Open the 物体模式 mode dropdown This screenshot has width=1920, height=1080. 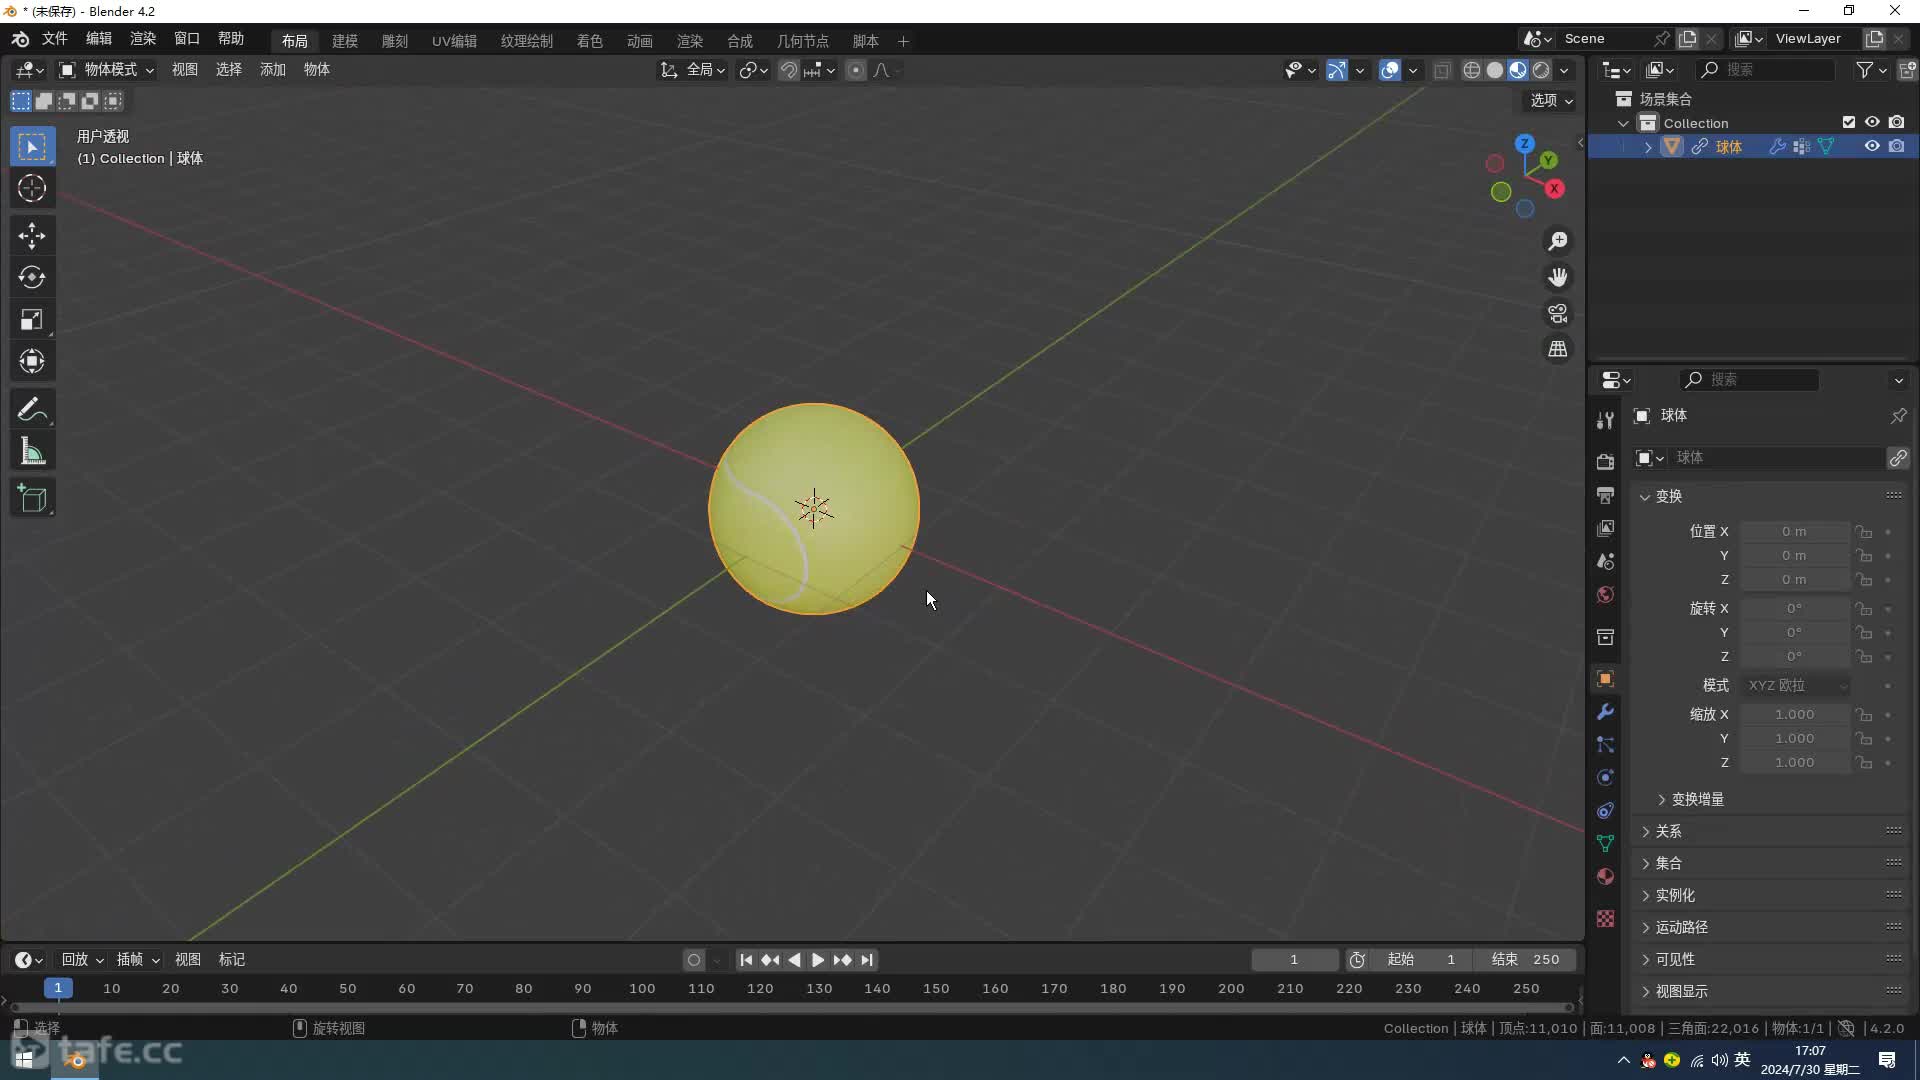tap(106, 70)
